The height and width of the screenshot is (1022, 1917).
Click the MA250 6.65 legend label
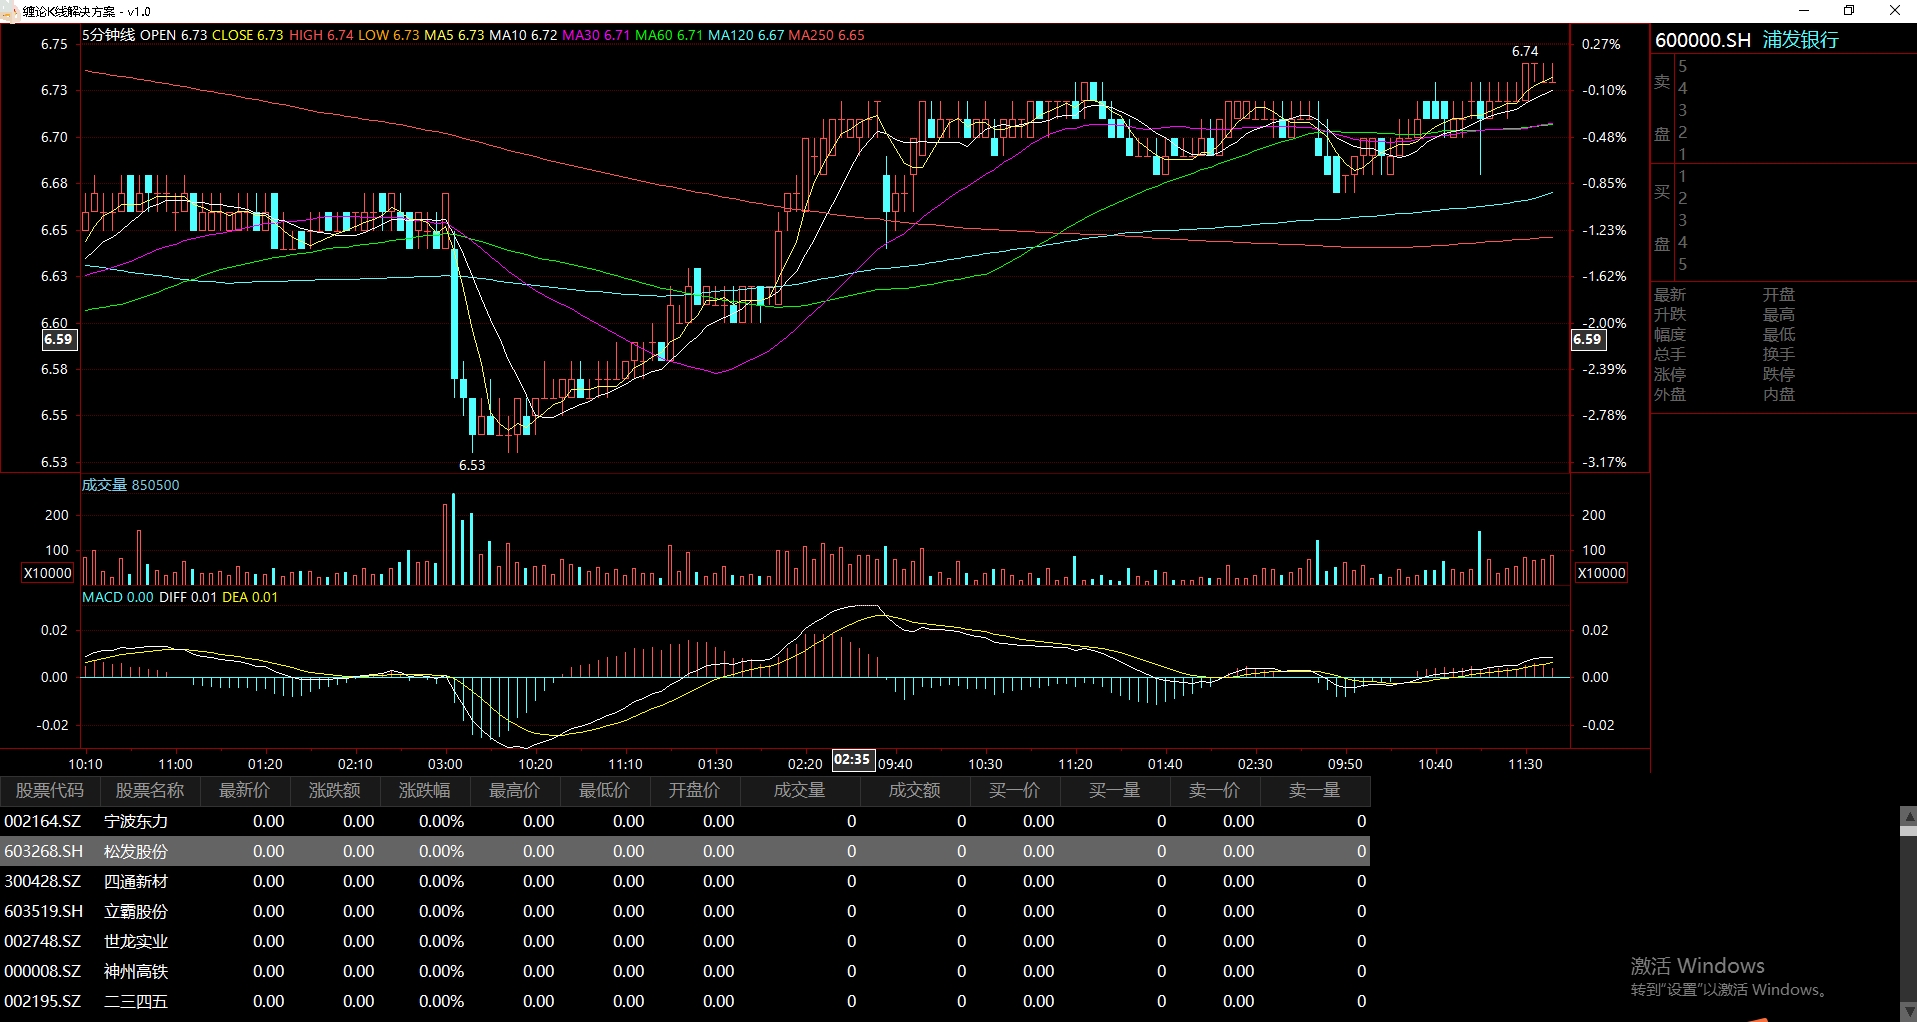(827, 35)
